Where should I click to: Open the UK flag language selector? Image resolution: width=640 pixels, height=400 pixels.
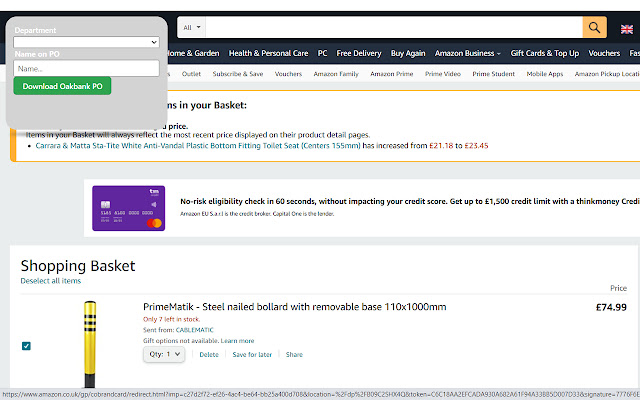point(627,29)
